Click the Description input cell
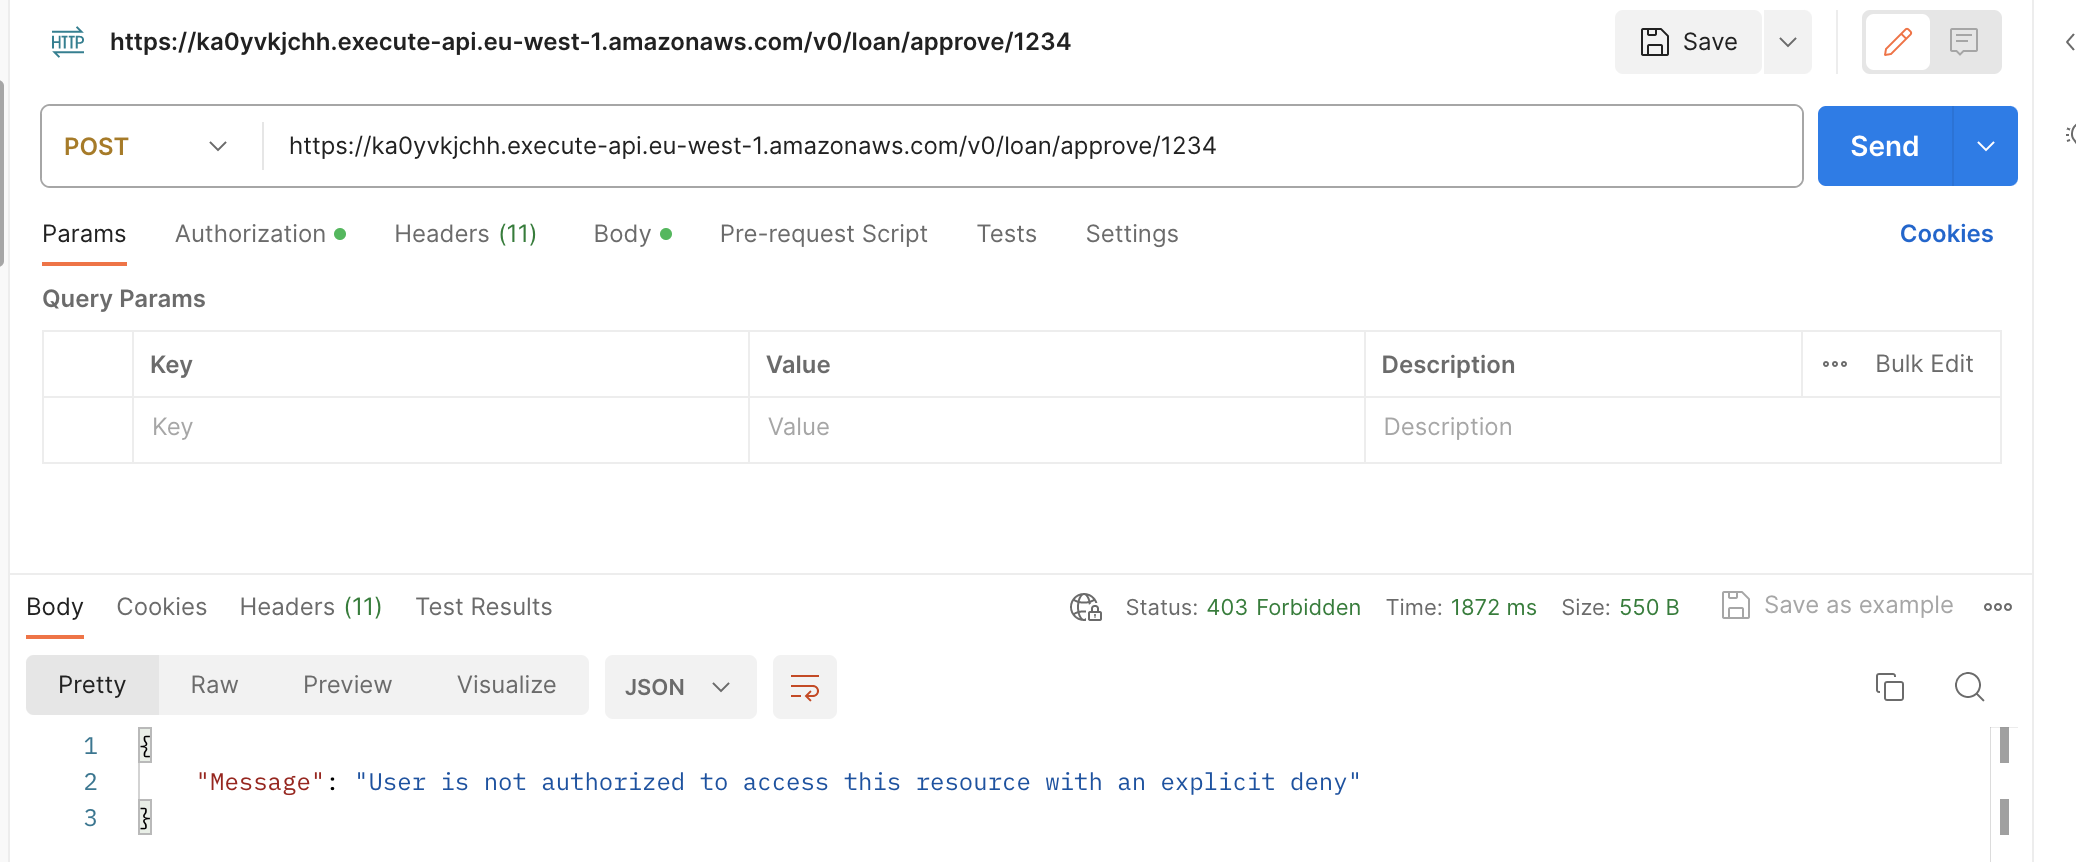Image resolution: width=2076 pixels, height=862 pixels. pyautogui.click(x=1683, y=428)
